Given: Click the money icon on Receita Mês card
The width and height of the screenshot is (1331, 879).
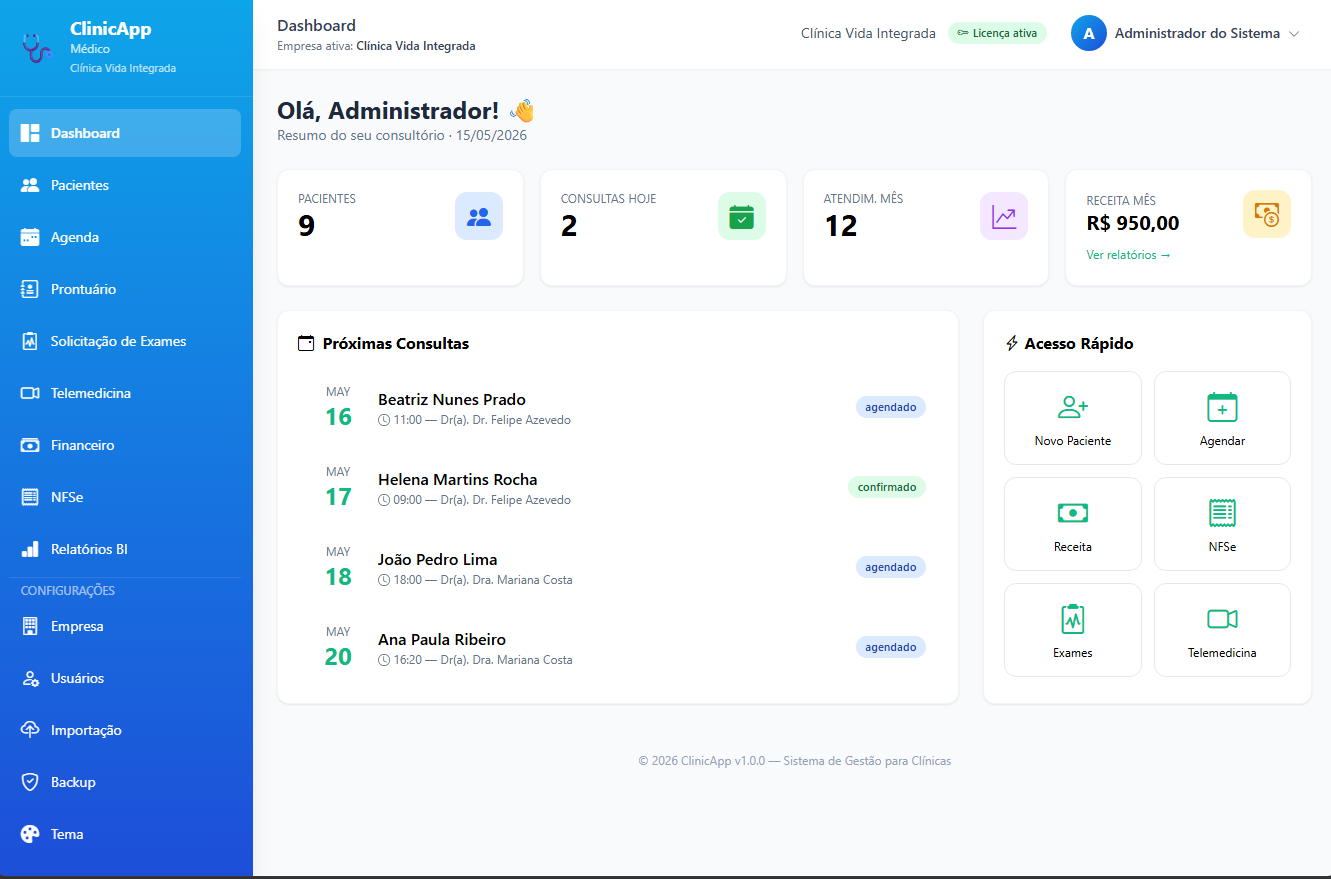Looking at the screenshot, I should (x=1267, y=214).
